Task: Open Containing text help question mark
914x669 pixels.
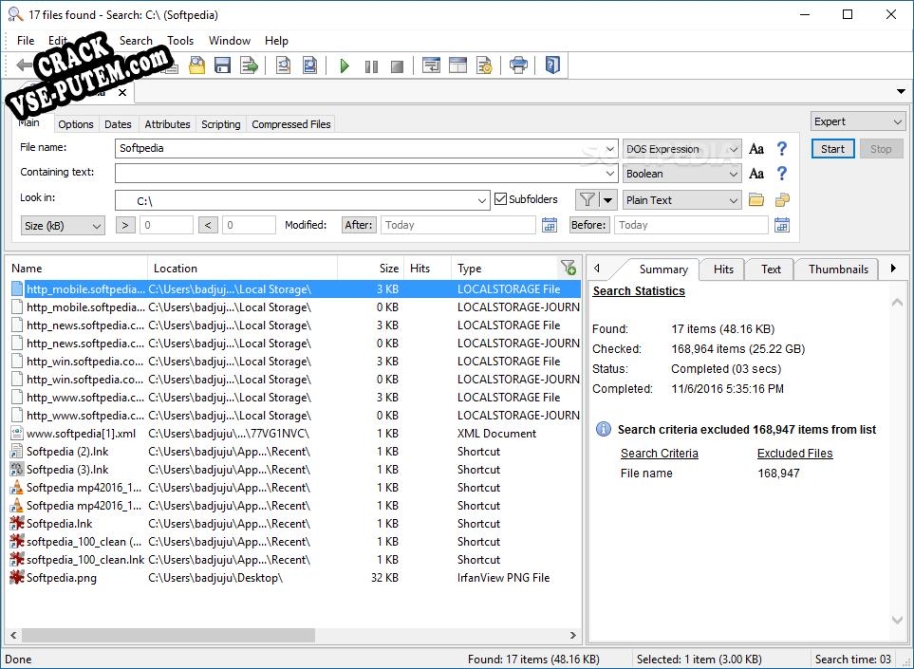Action: point(782,173)
